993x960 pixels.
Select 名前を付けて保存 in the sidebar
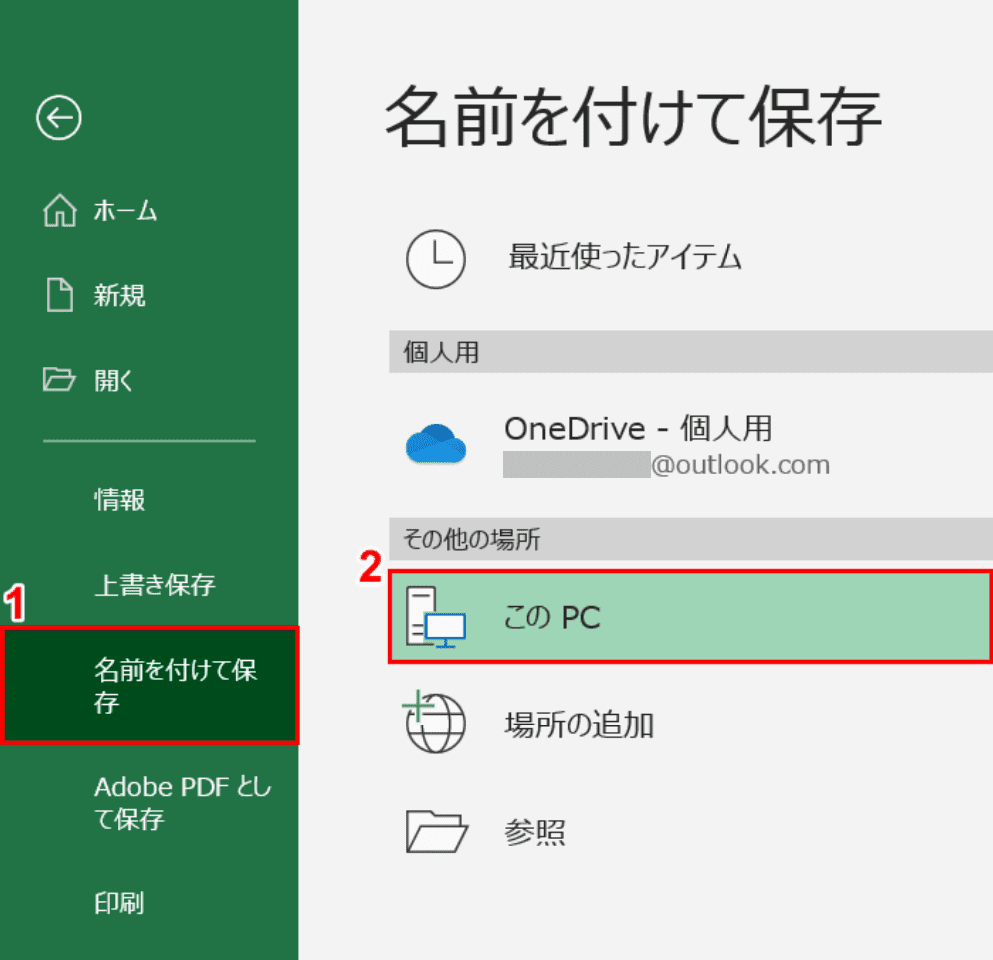pos(149,685)
